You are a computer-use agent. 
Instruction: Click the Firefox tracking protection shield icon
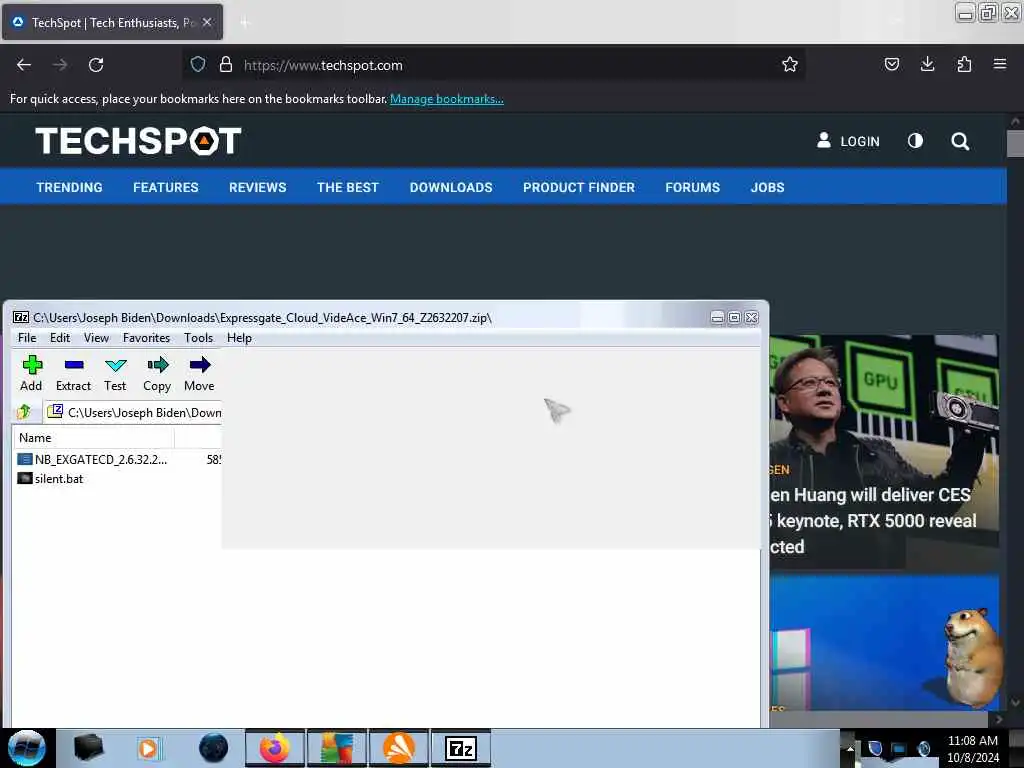pos(198,64)
